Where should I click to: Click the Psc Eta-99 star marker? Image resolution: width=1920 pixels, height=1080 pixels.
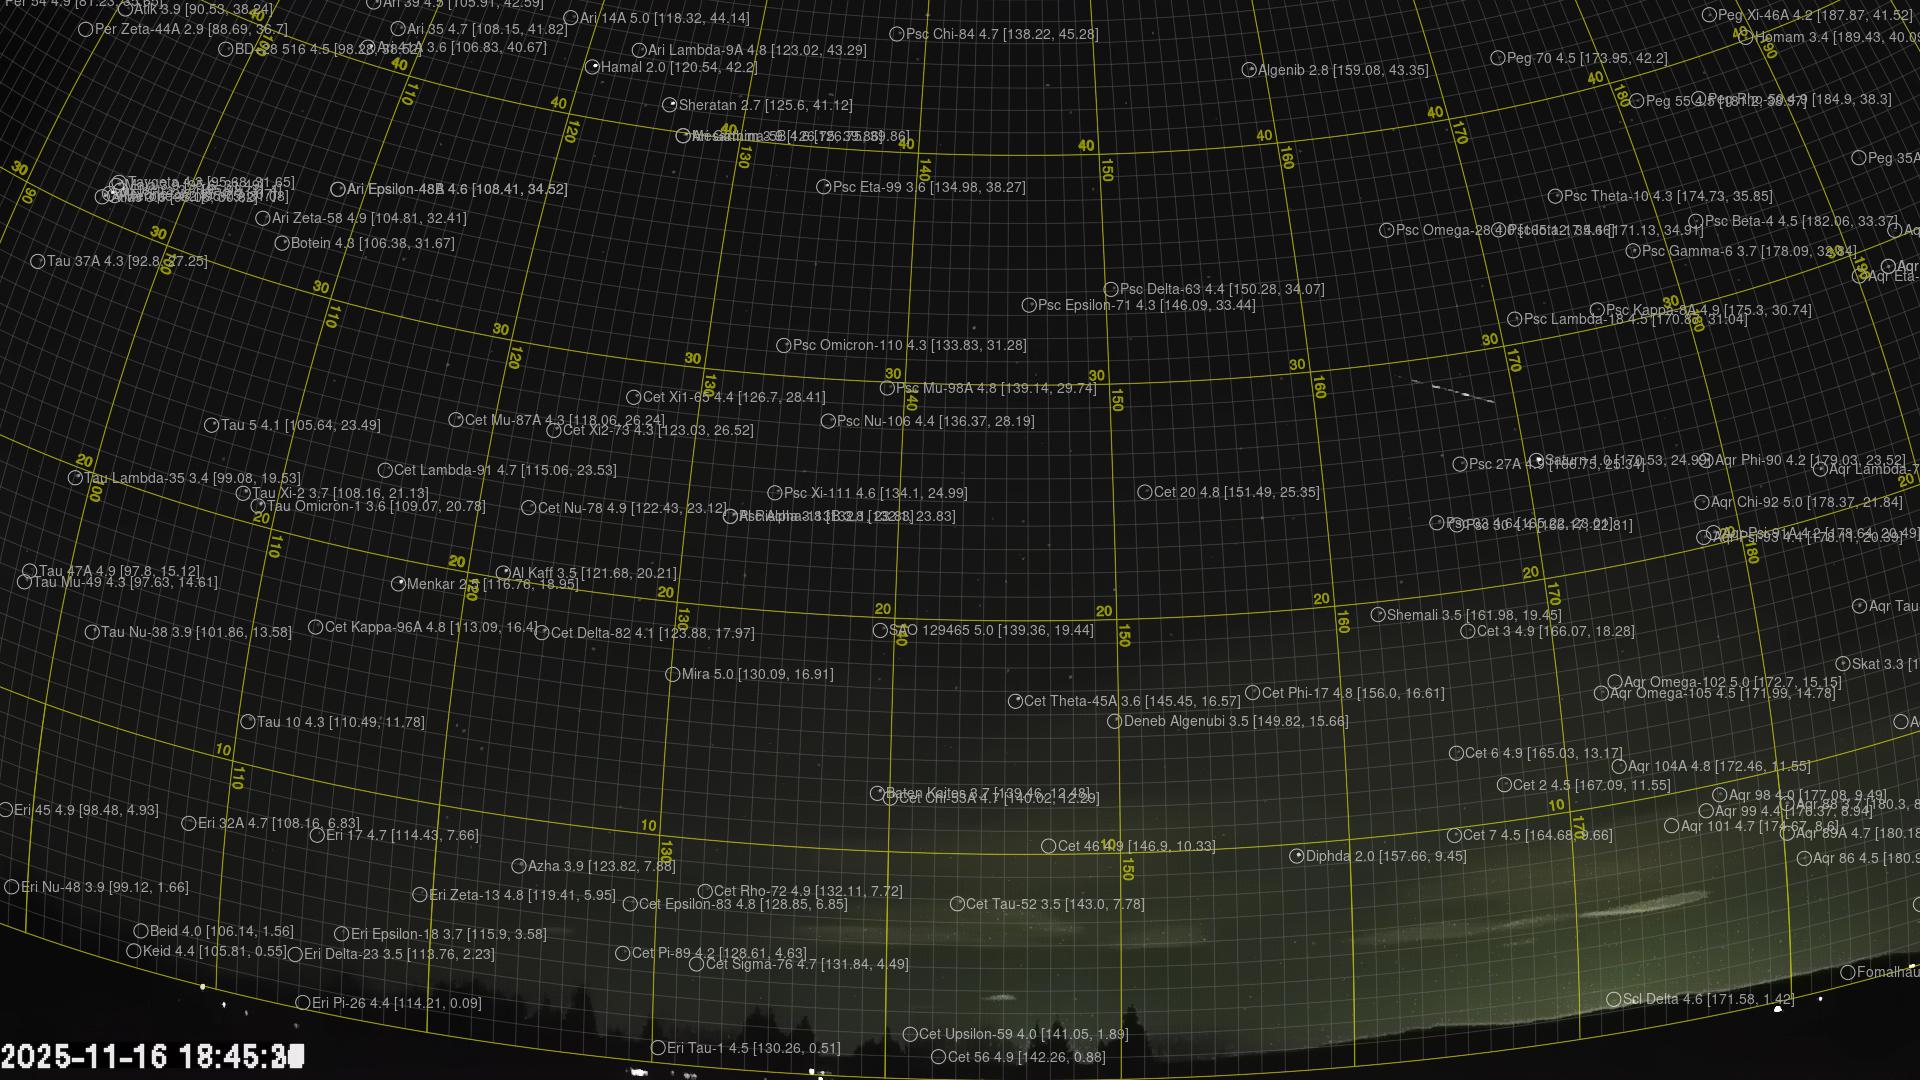coord(824,187)
